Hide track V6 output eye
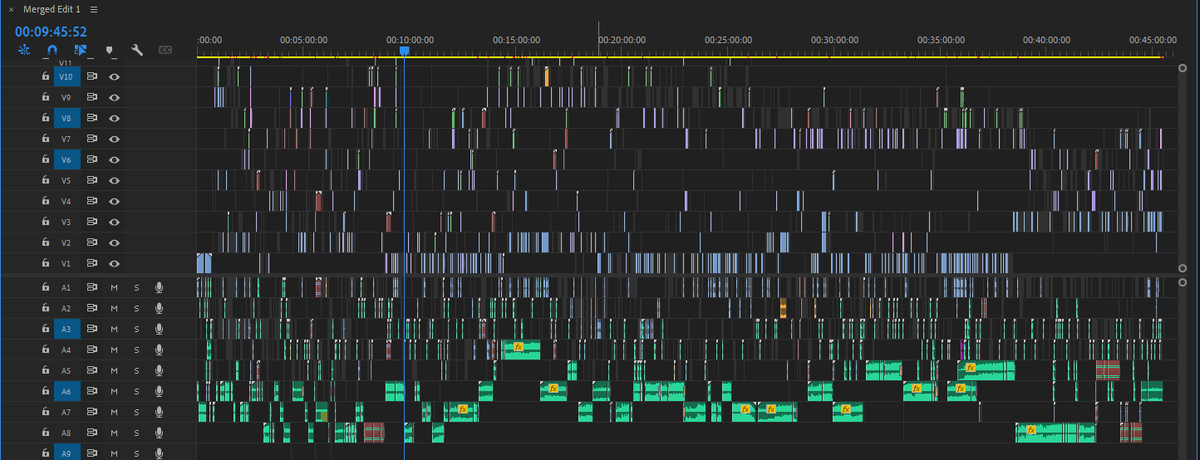 115,160
